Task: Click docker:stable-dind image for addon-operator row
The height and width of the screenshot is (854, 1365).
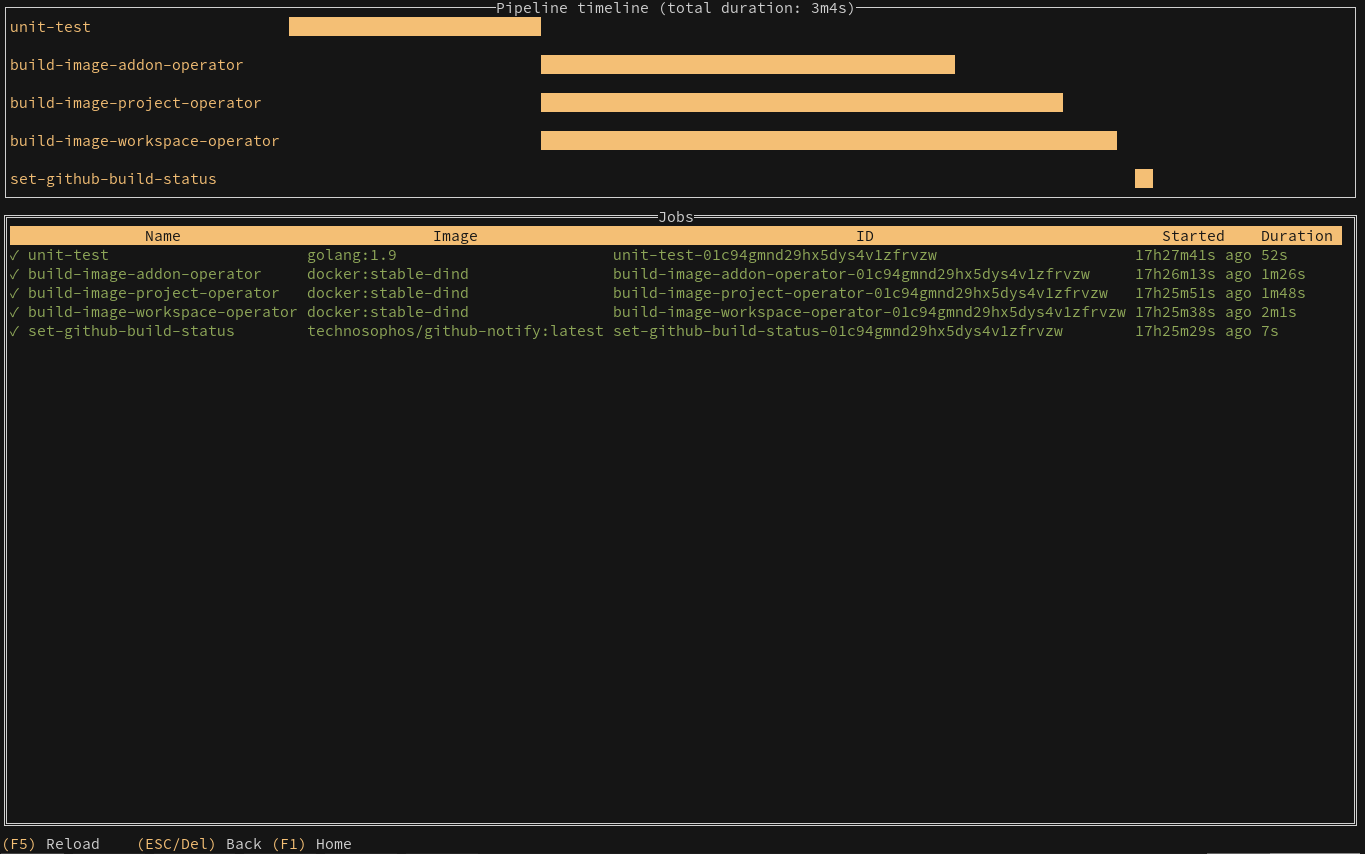Action: 387,274
